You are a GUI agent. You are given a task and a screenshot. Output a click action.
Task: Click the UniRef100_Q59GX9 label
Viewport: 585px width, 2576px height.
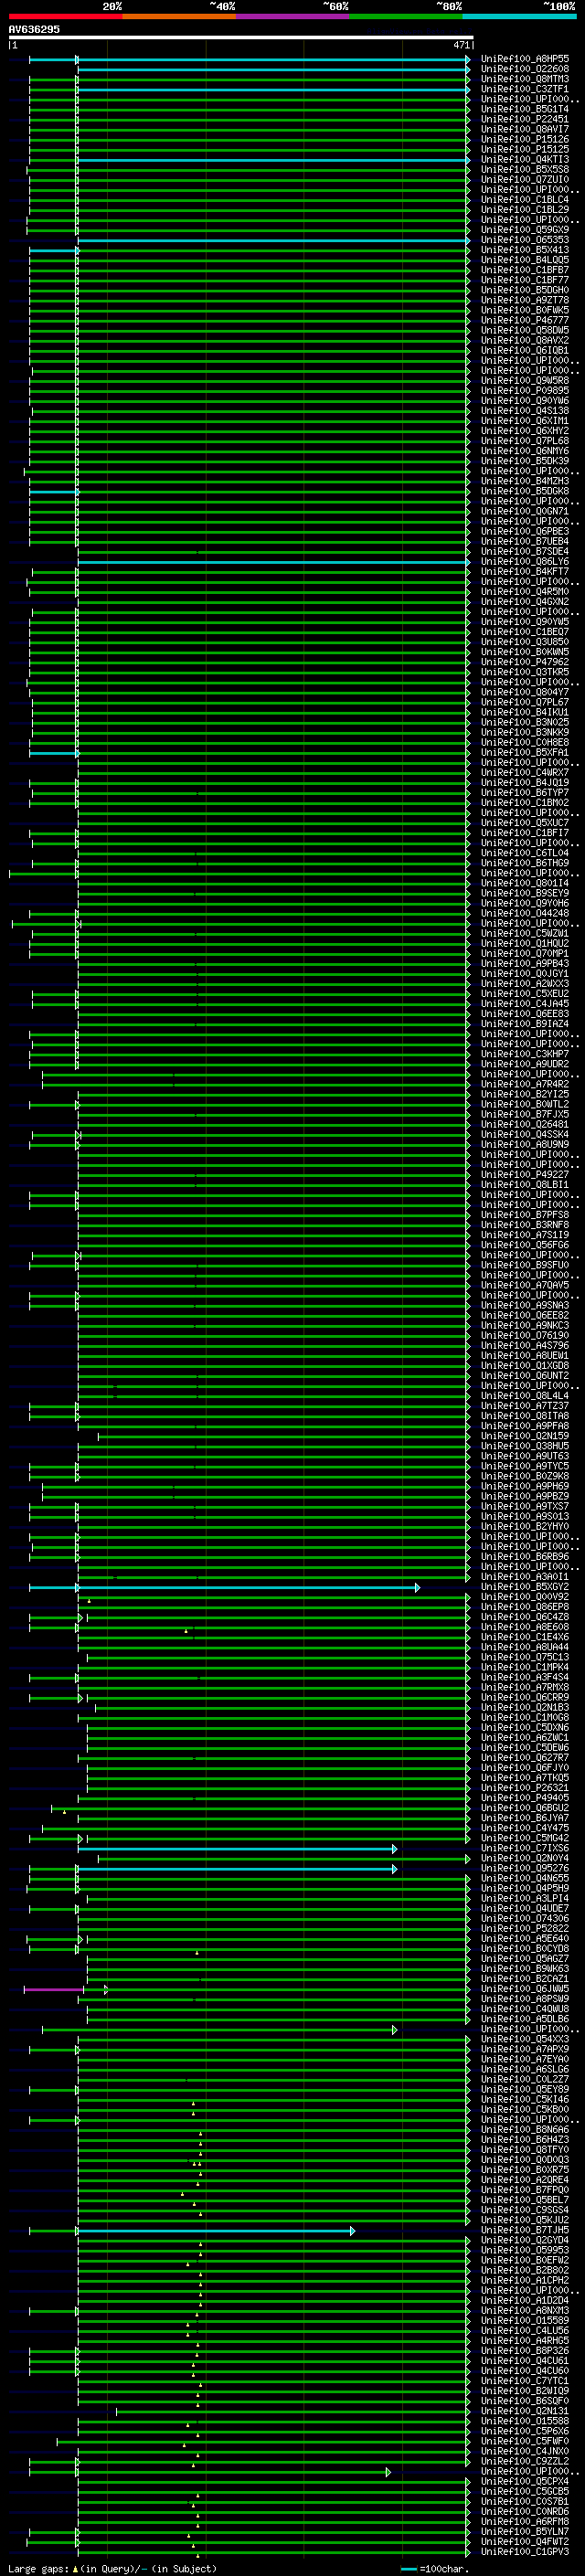(x=525, y=230)
